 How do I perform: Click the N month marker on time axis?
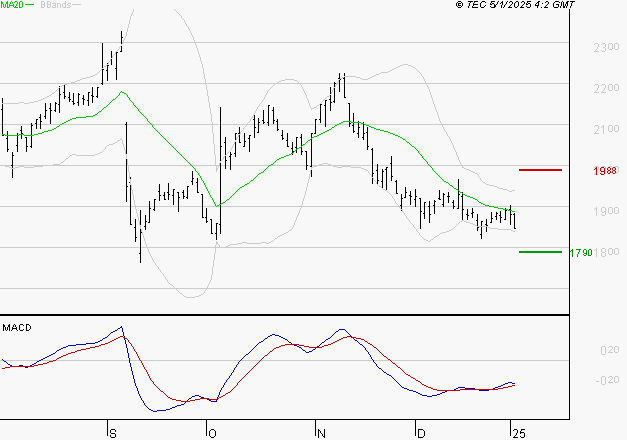(x=321, y=434)
